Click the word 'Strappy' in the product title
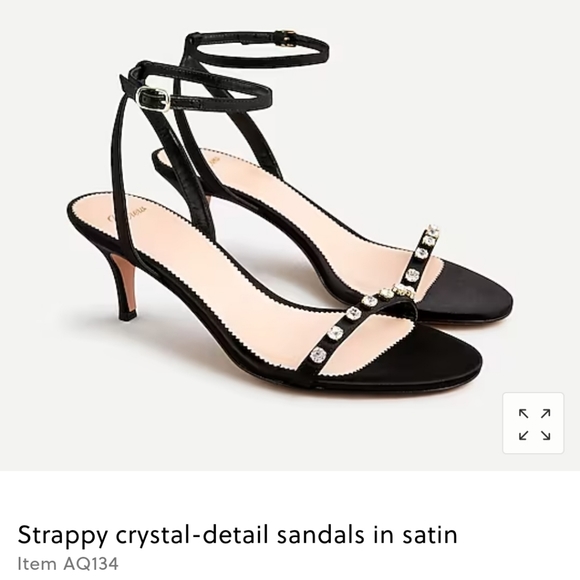The height and width of the screenshot is (580, 580). click(x=63, y=536)
